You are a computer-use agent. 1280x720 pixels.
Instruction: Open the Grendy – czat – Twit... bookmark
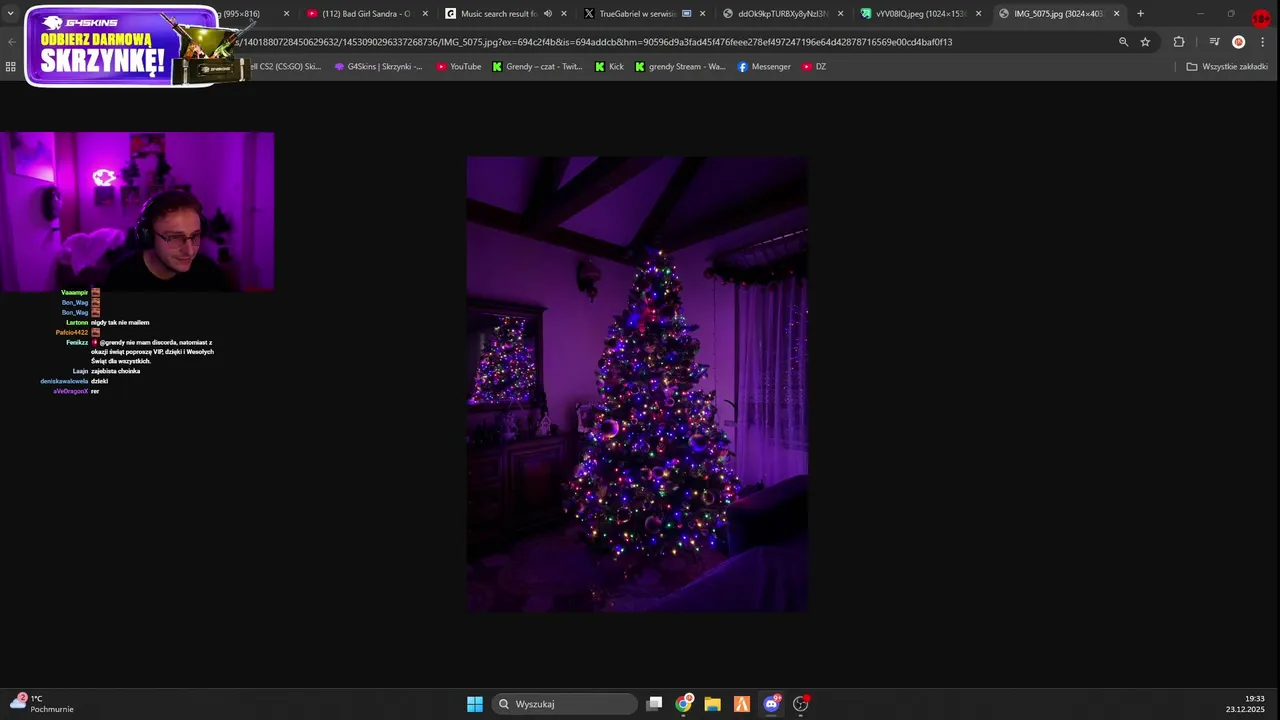537,67
